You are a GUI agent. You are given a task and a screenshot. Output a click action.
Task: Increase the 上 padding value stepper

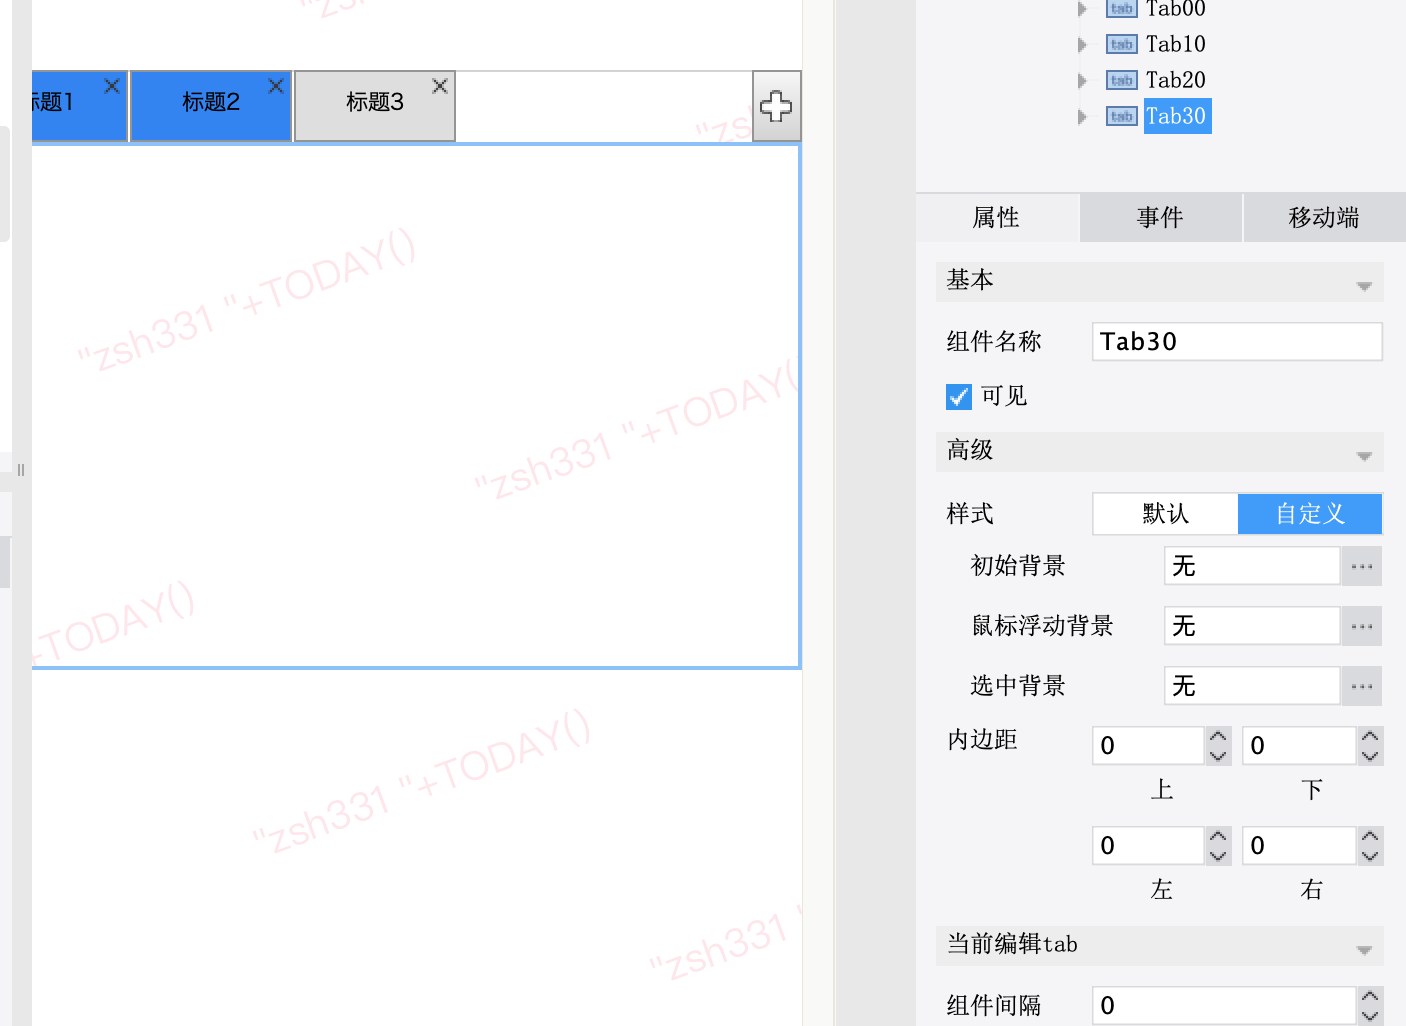pyautogui.click(x=1218, y=737)
